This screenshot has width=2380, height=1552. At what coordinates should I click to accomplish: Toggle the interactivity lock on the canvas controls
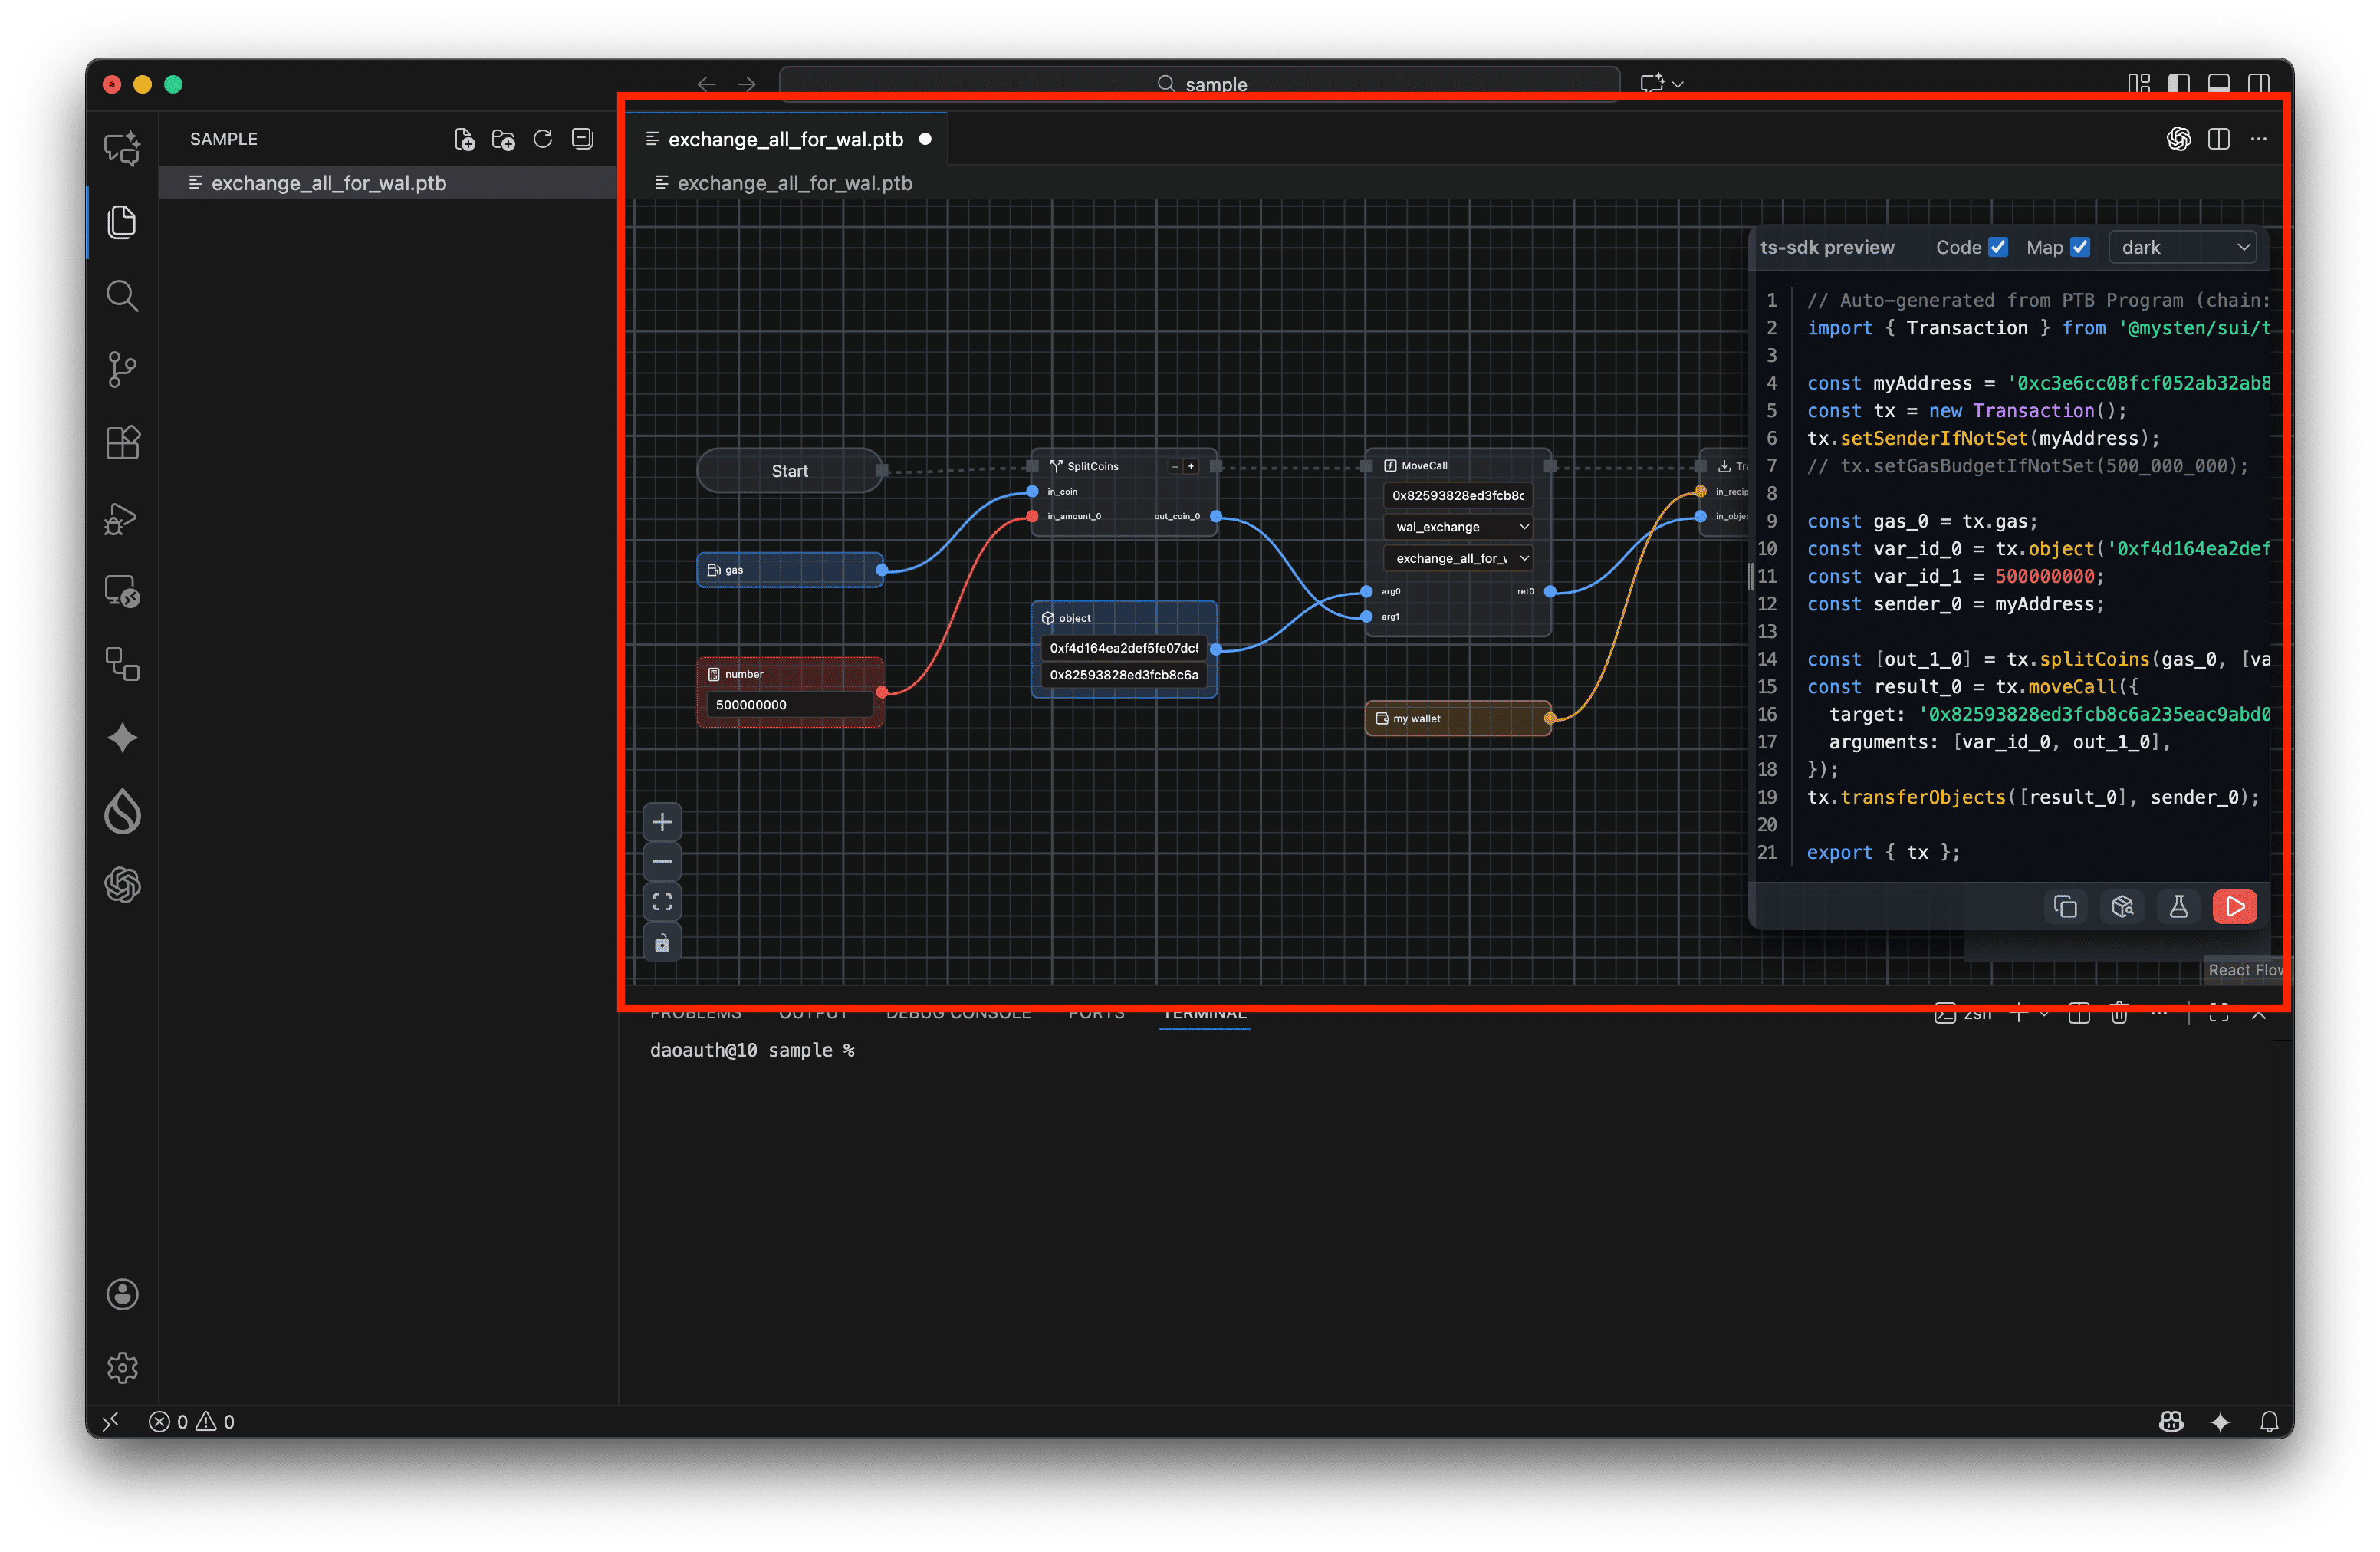point(661,940)
